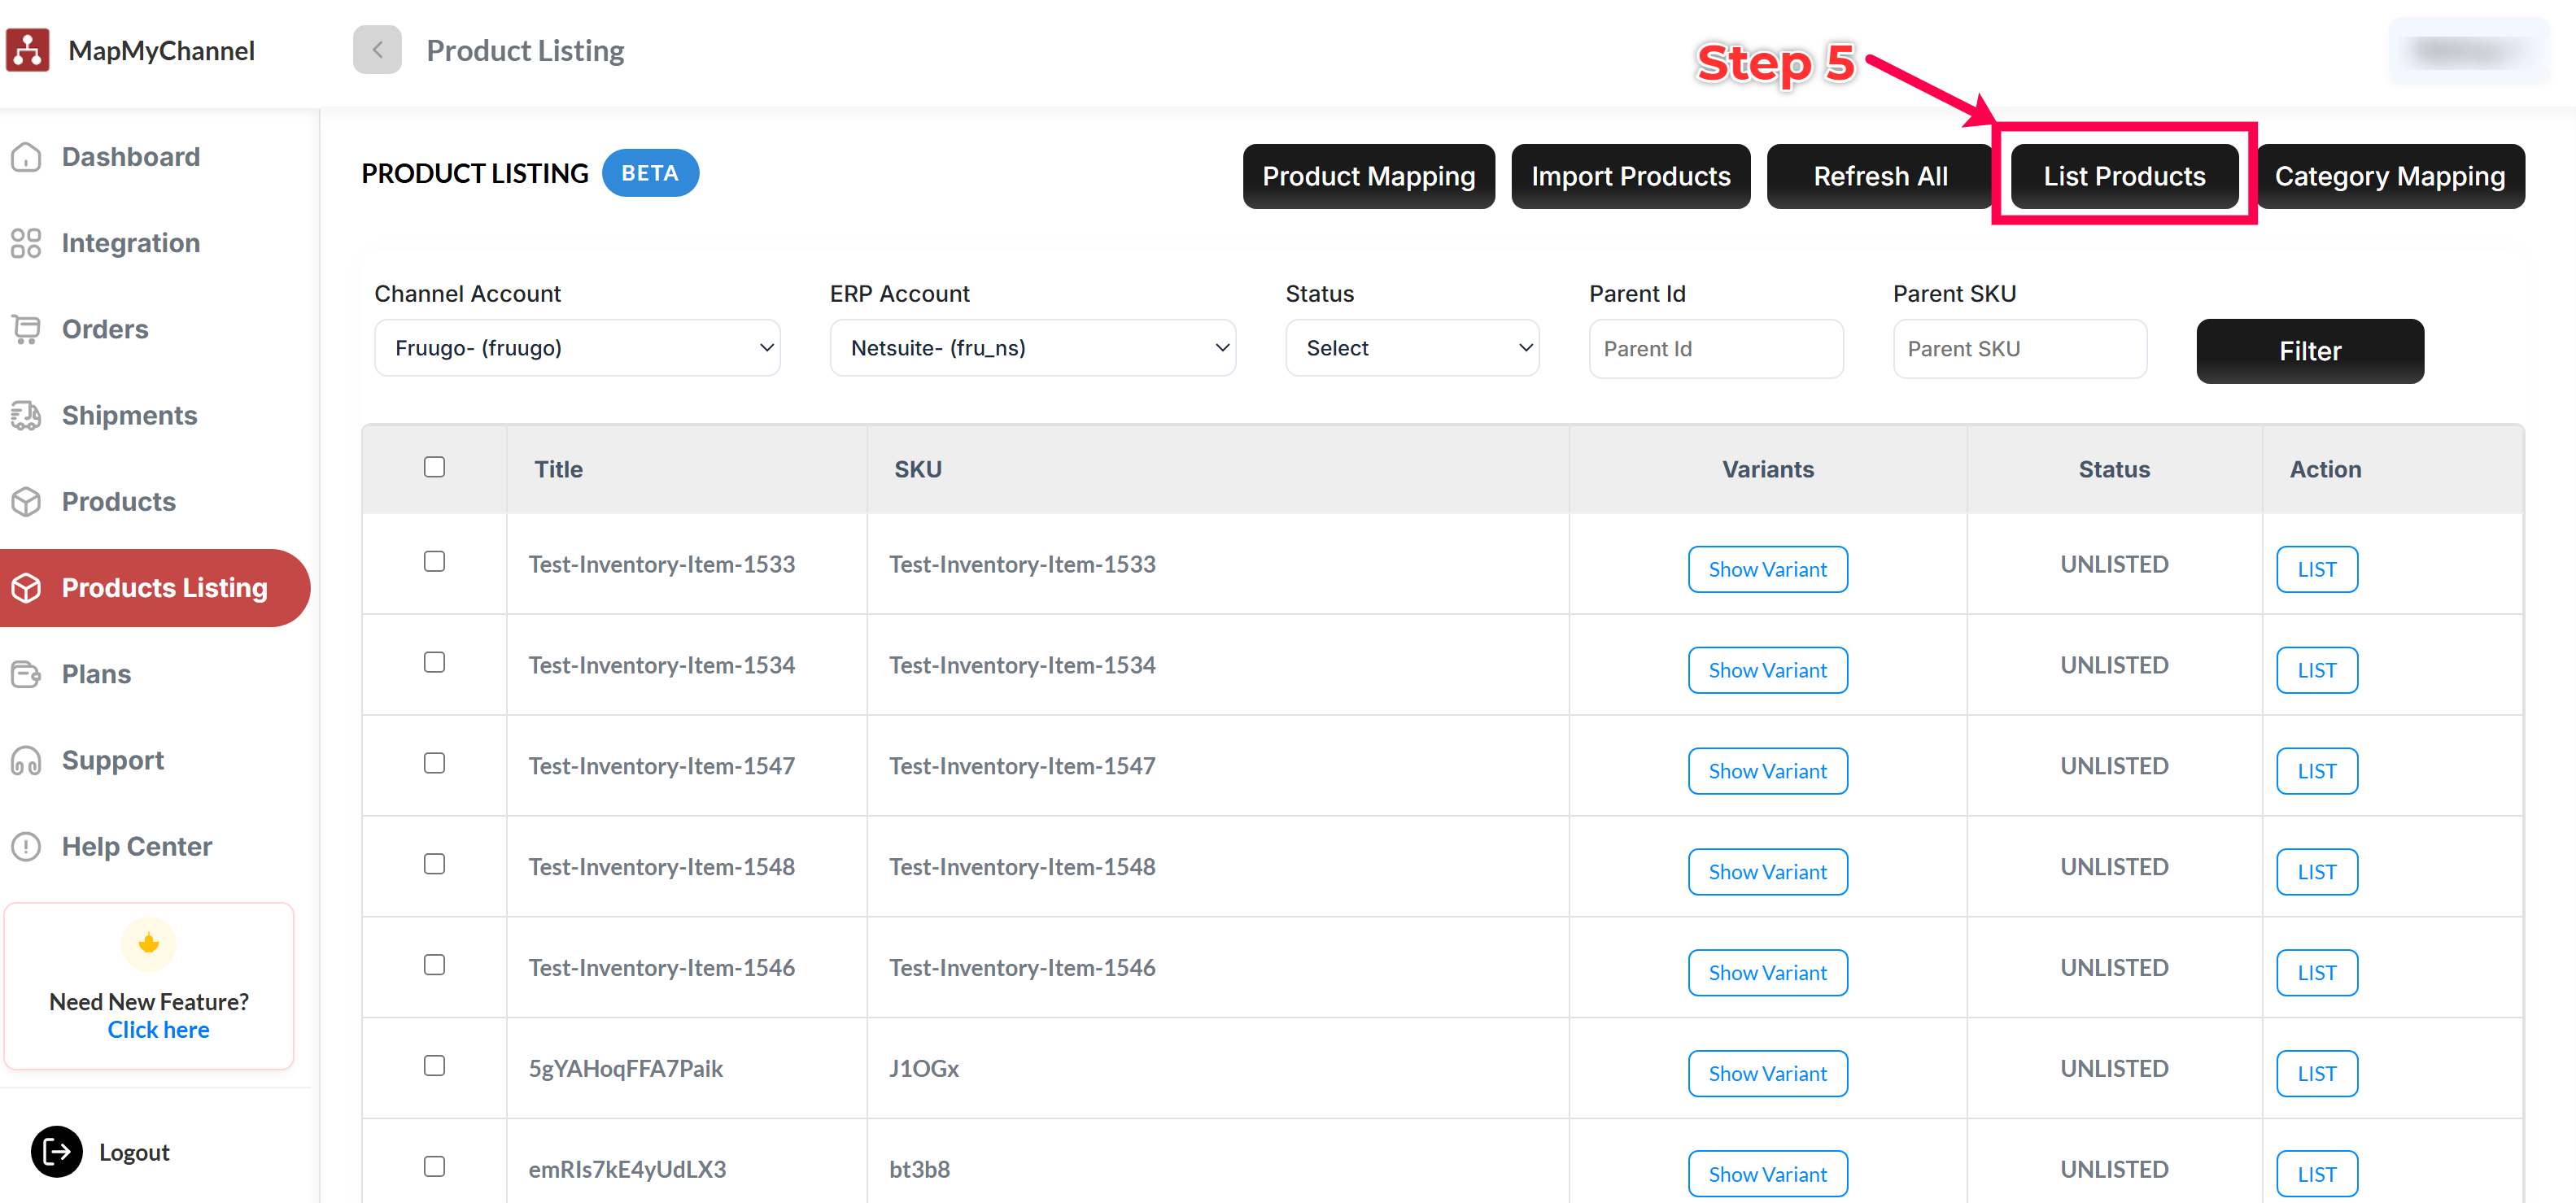Click the Logout icon
This screenshot has width=2576, height=1203.
click(56, 1152)
